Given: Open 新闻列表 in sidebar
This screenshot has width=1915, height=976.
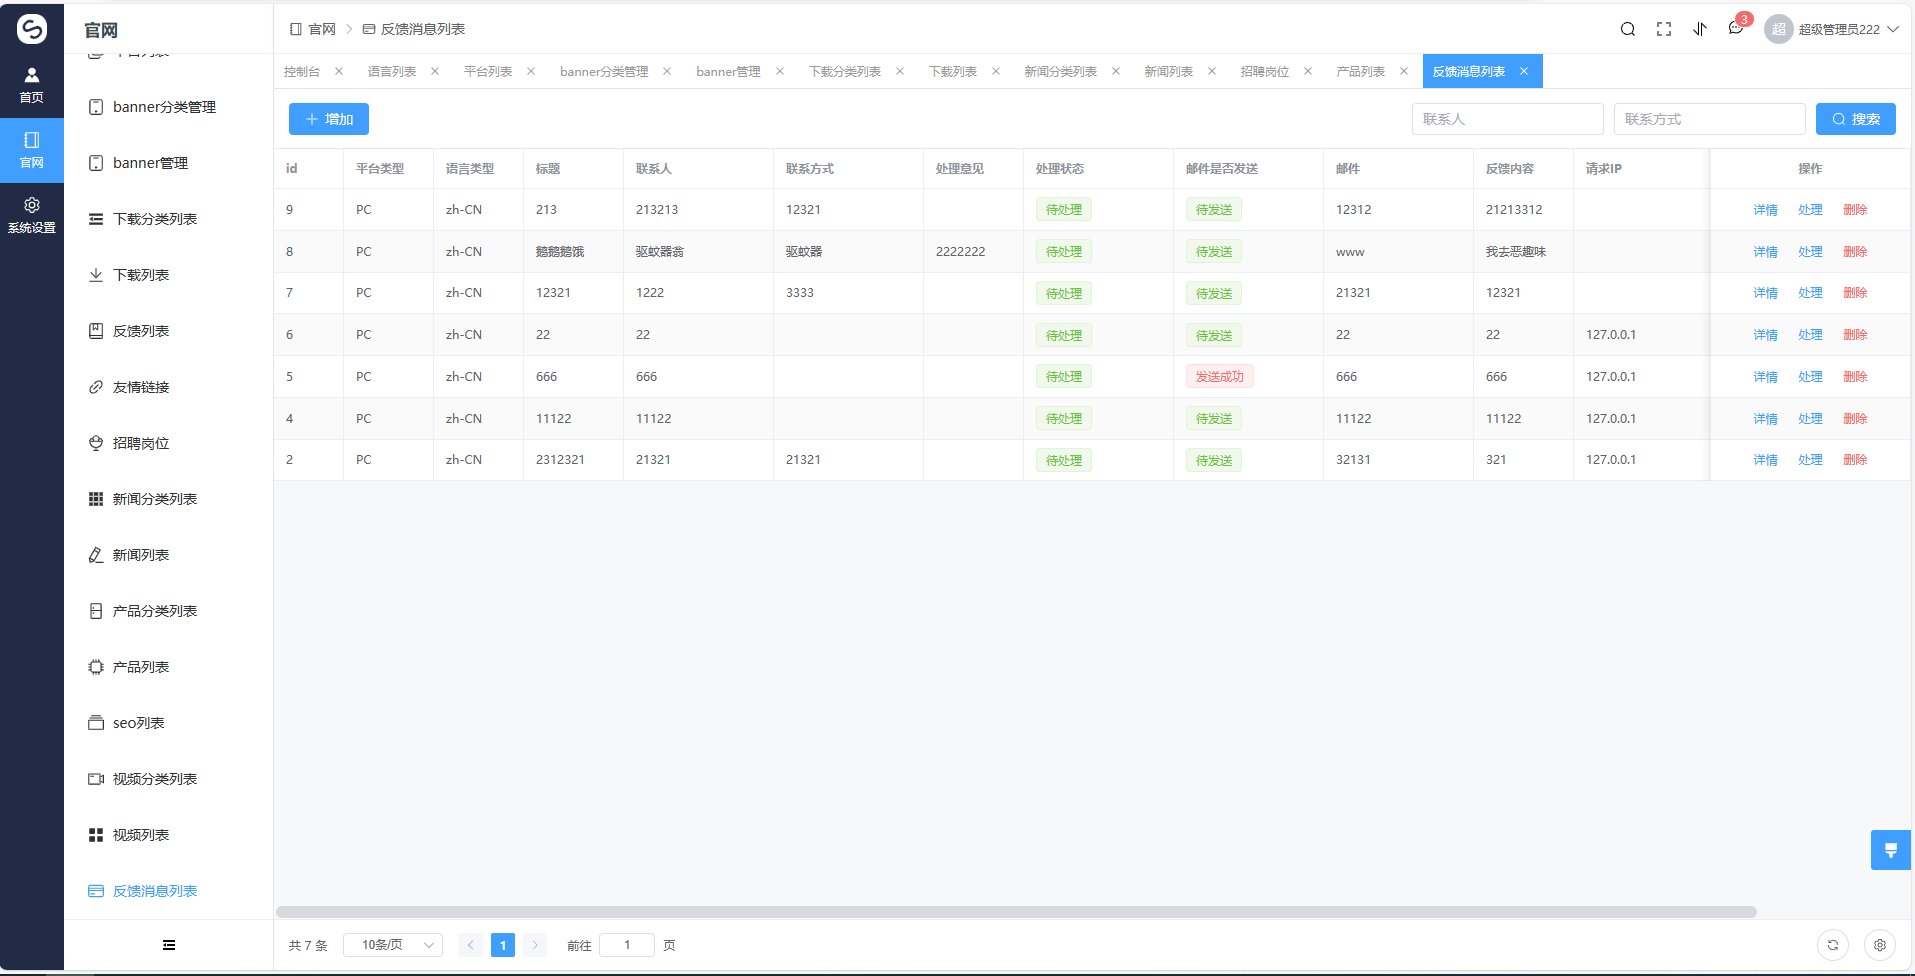Looking at the screenshot, I should coord(168,555).
